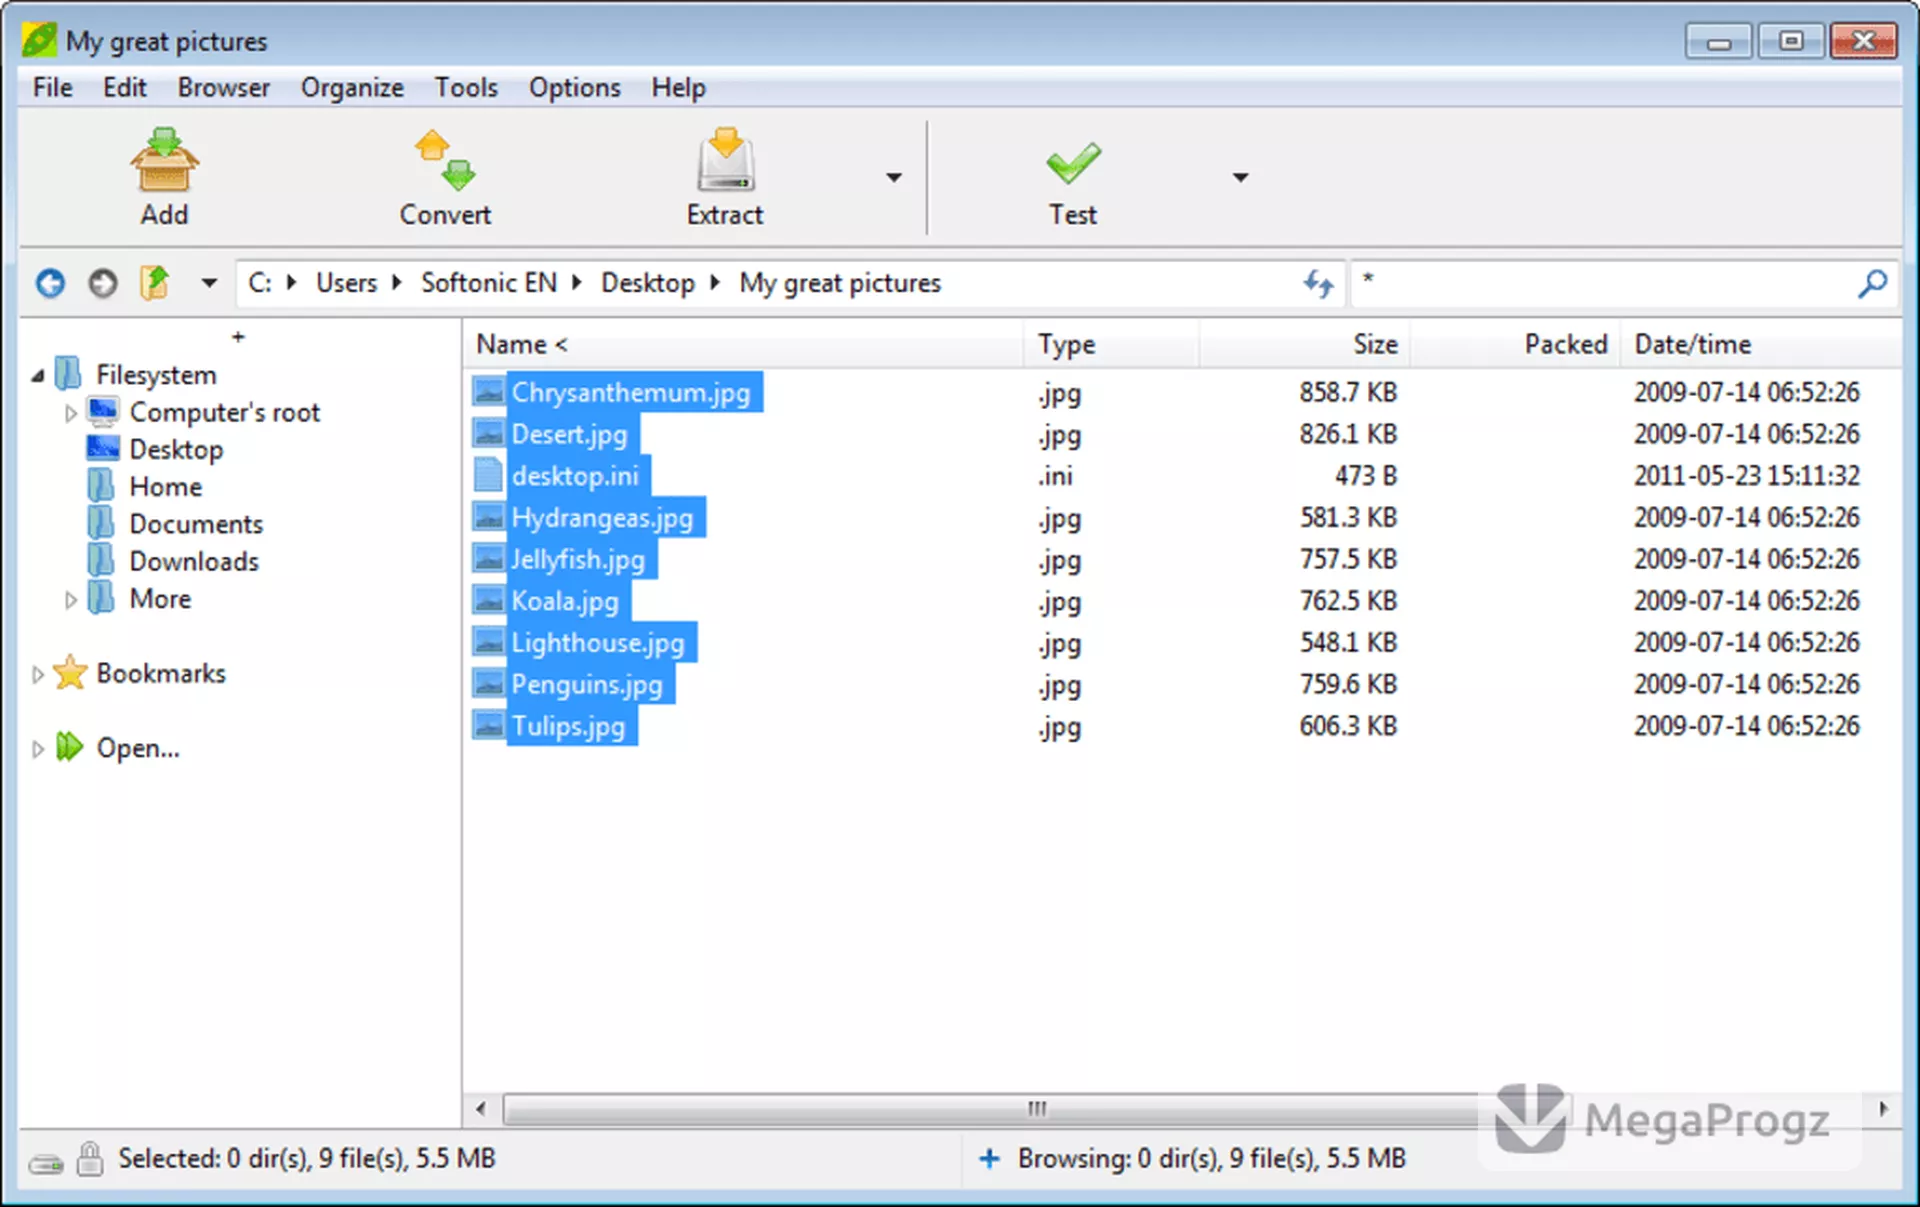This screenshot has width=1920, height=1207.
Task: Click the small plus above the tree
Action: click(238, 337)
